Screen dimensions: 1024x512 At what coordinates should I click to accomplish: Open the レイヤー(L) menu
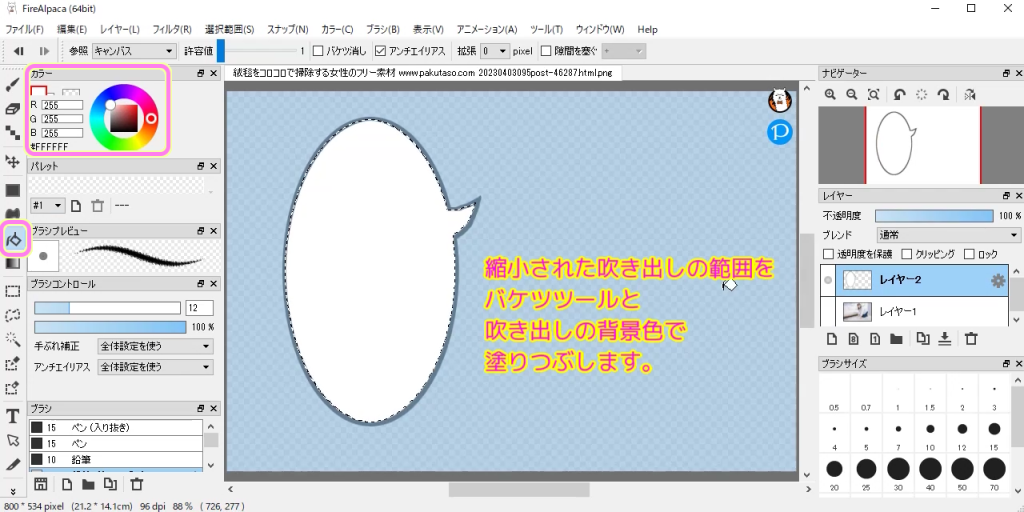point(120,29)
